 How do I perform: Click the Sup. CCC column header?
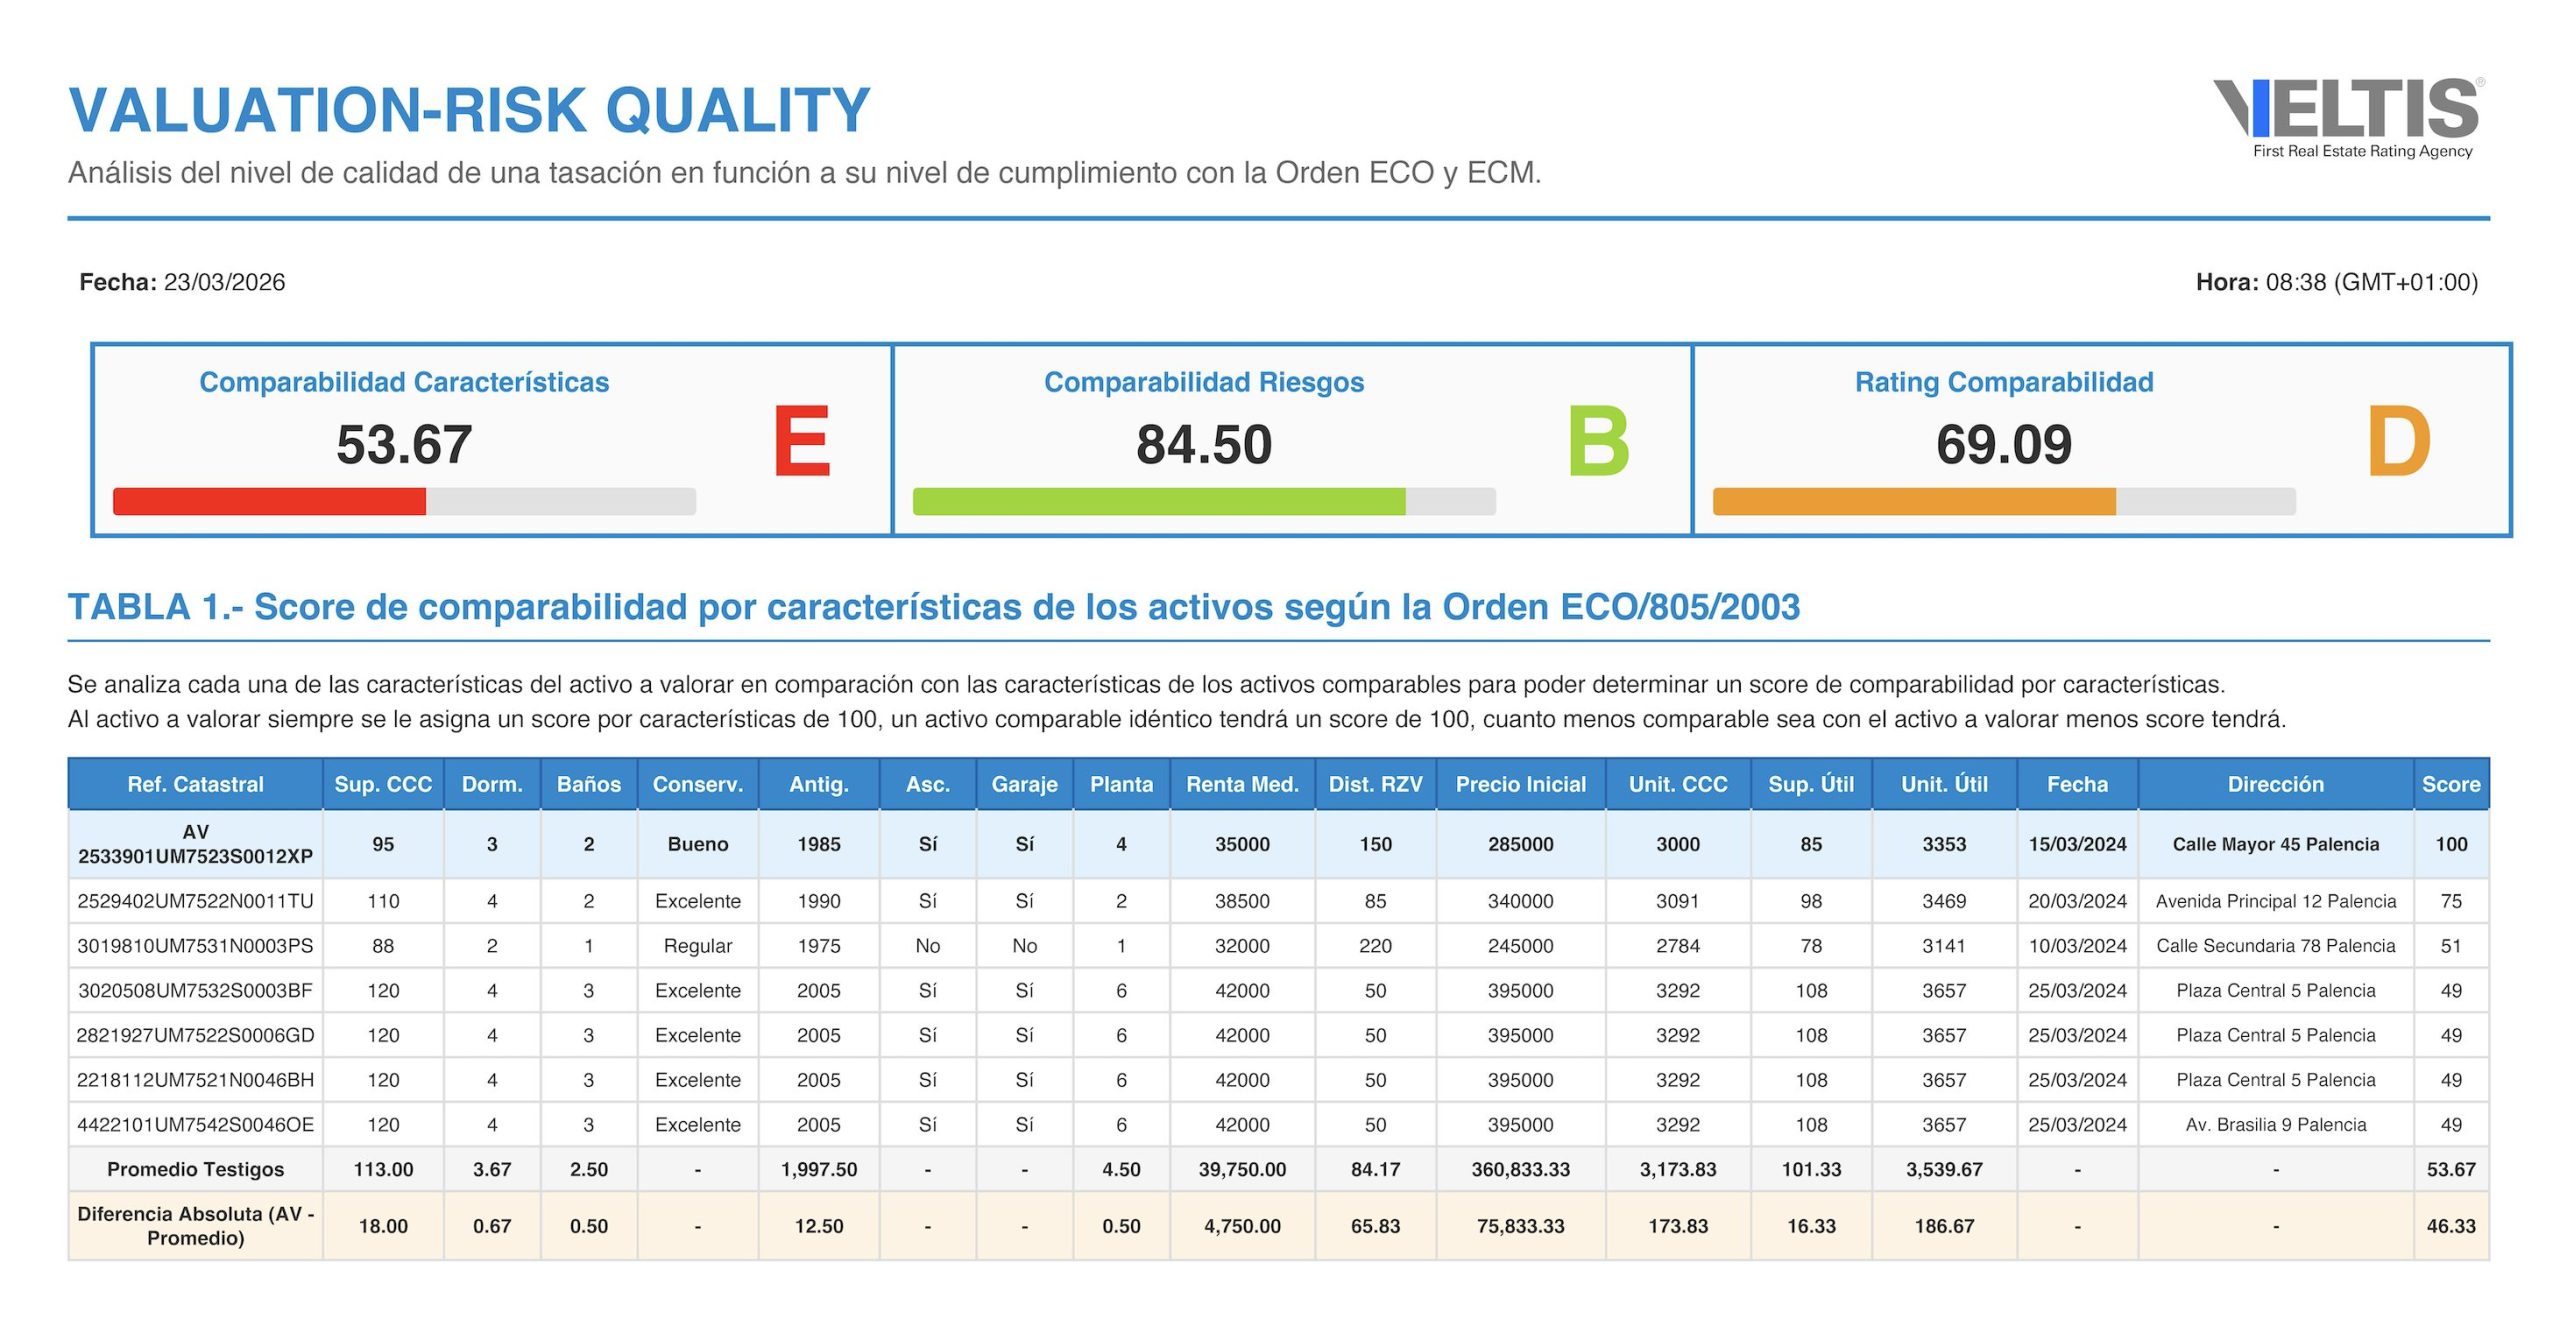point(383,784)
